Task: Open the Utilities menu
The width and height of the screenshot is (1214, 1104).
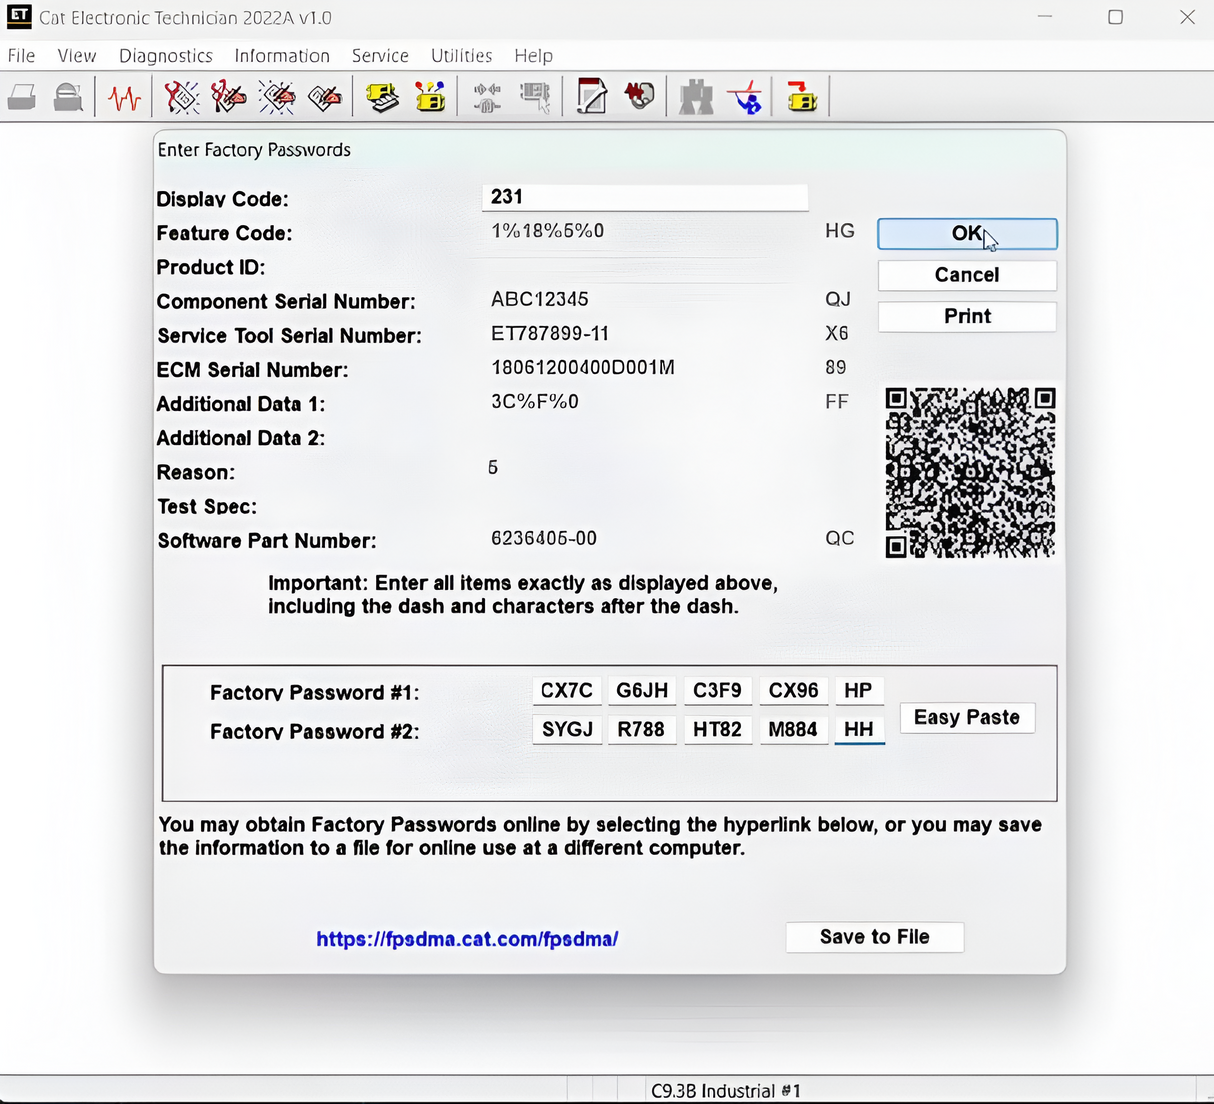Action: point(461,56)
